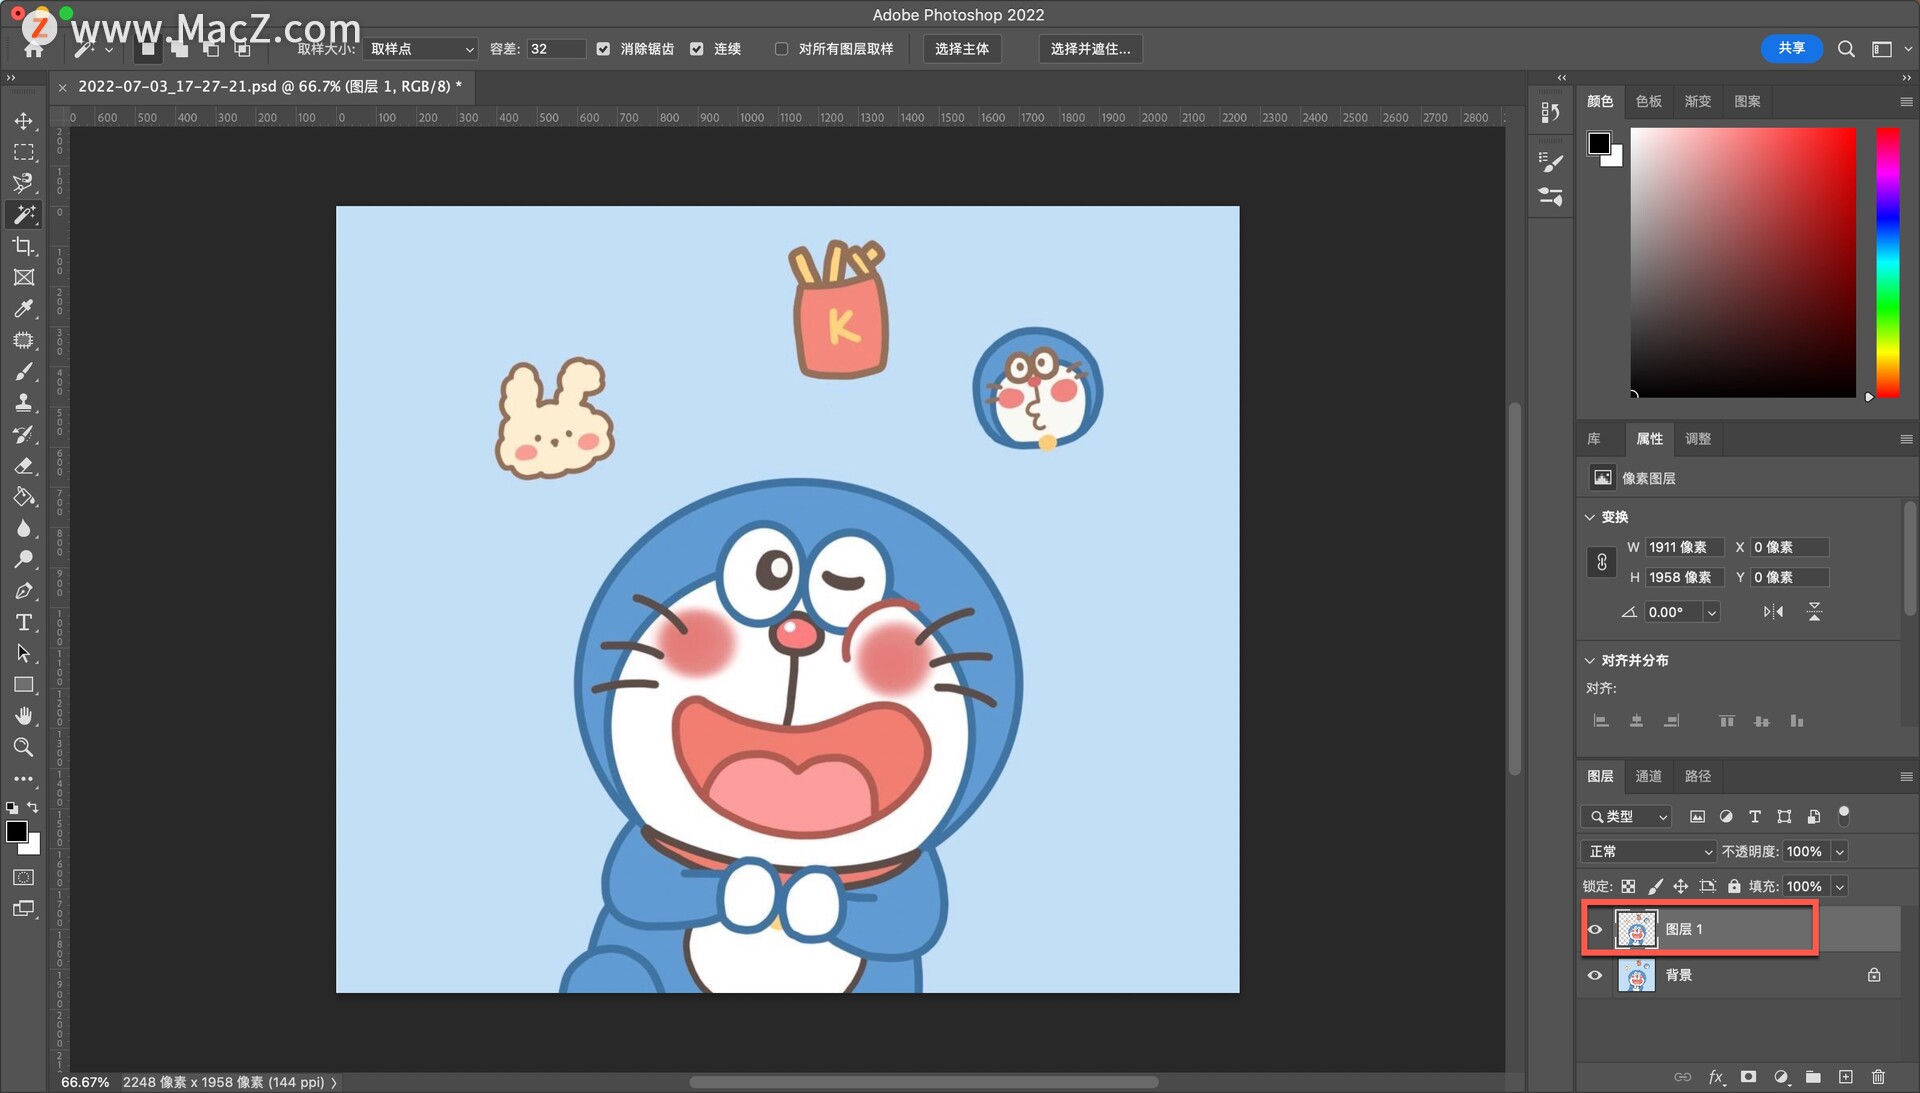Screen dimensions: 1920x1093
Task: Open the 正常 blend mode dropdown
Action: 1648,852
